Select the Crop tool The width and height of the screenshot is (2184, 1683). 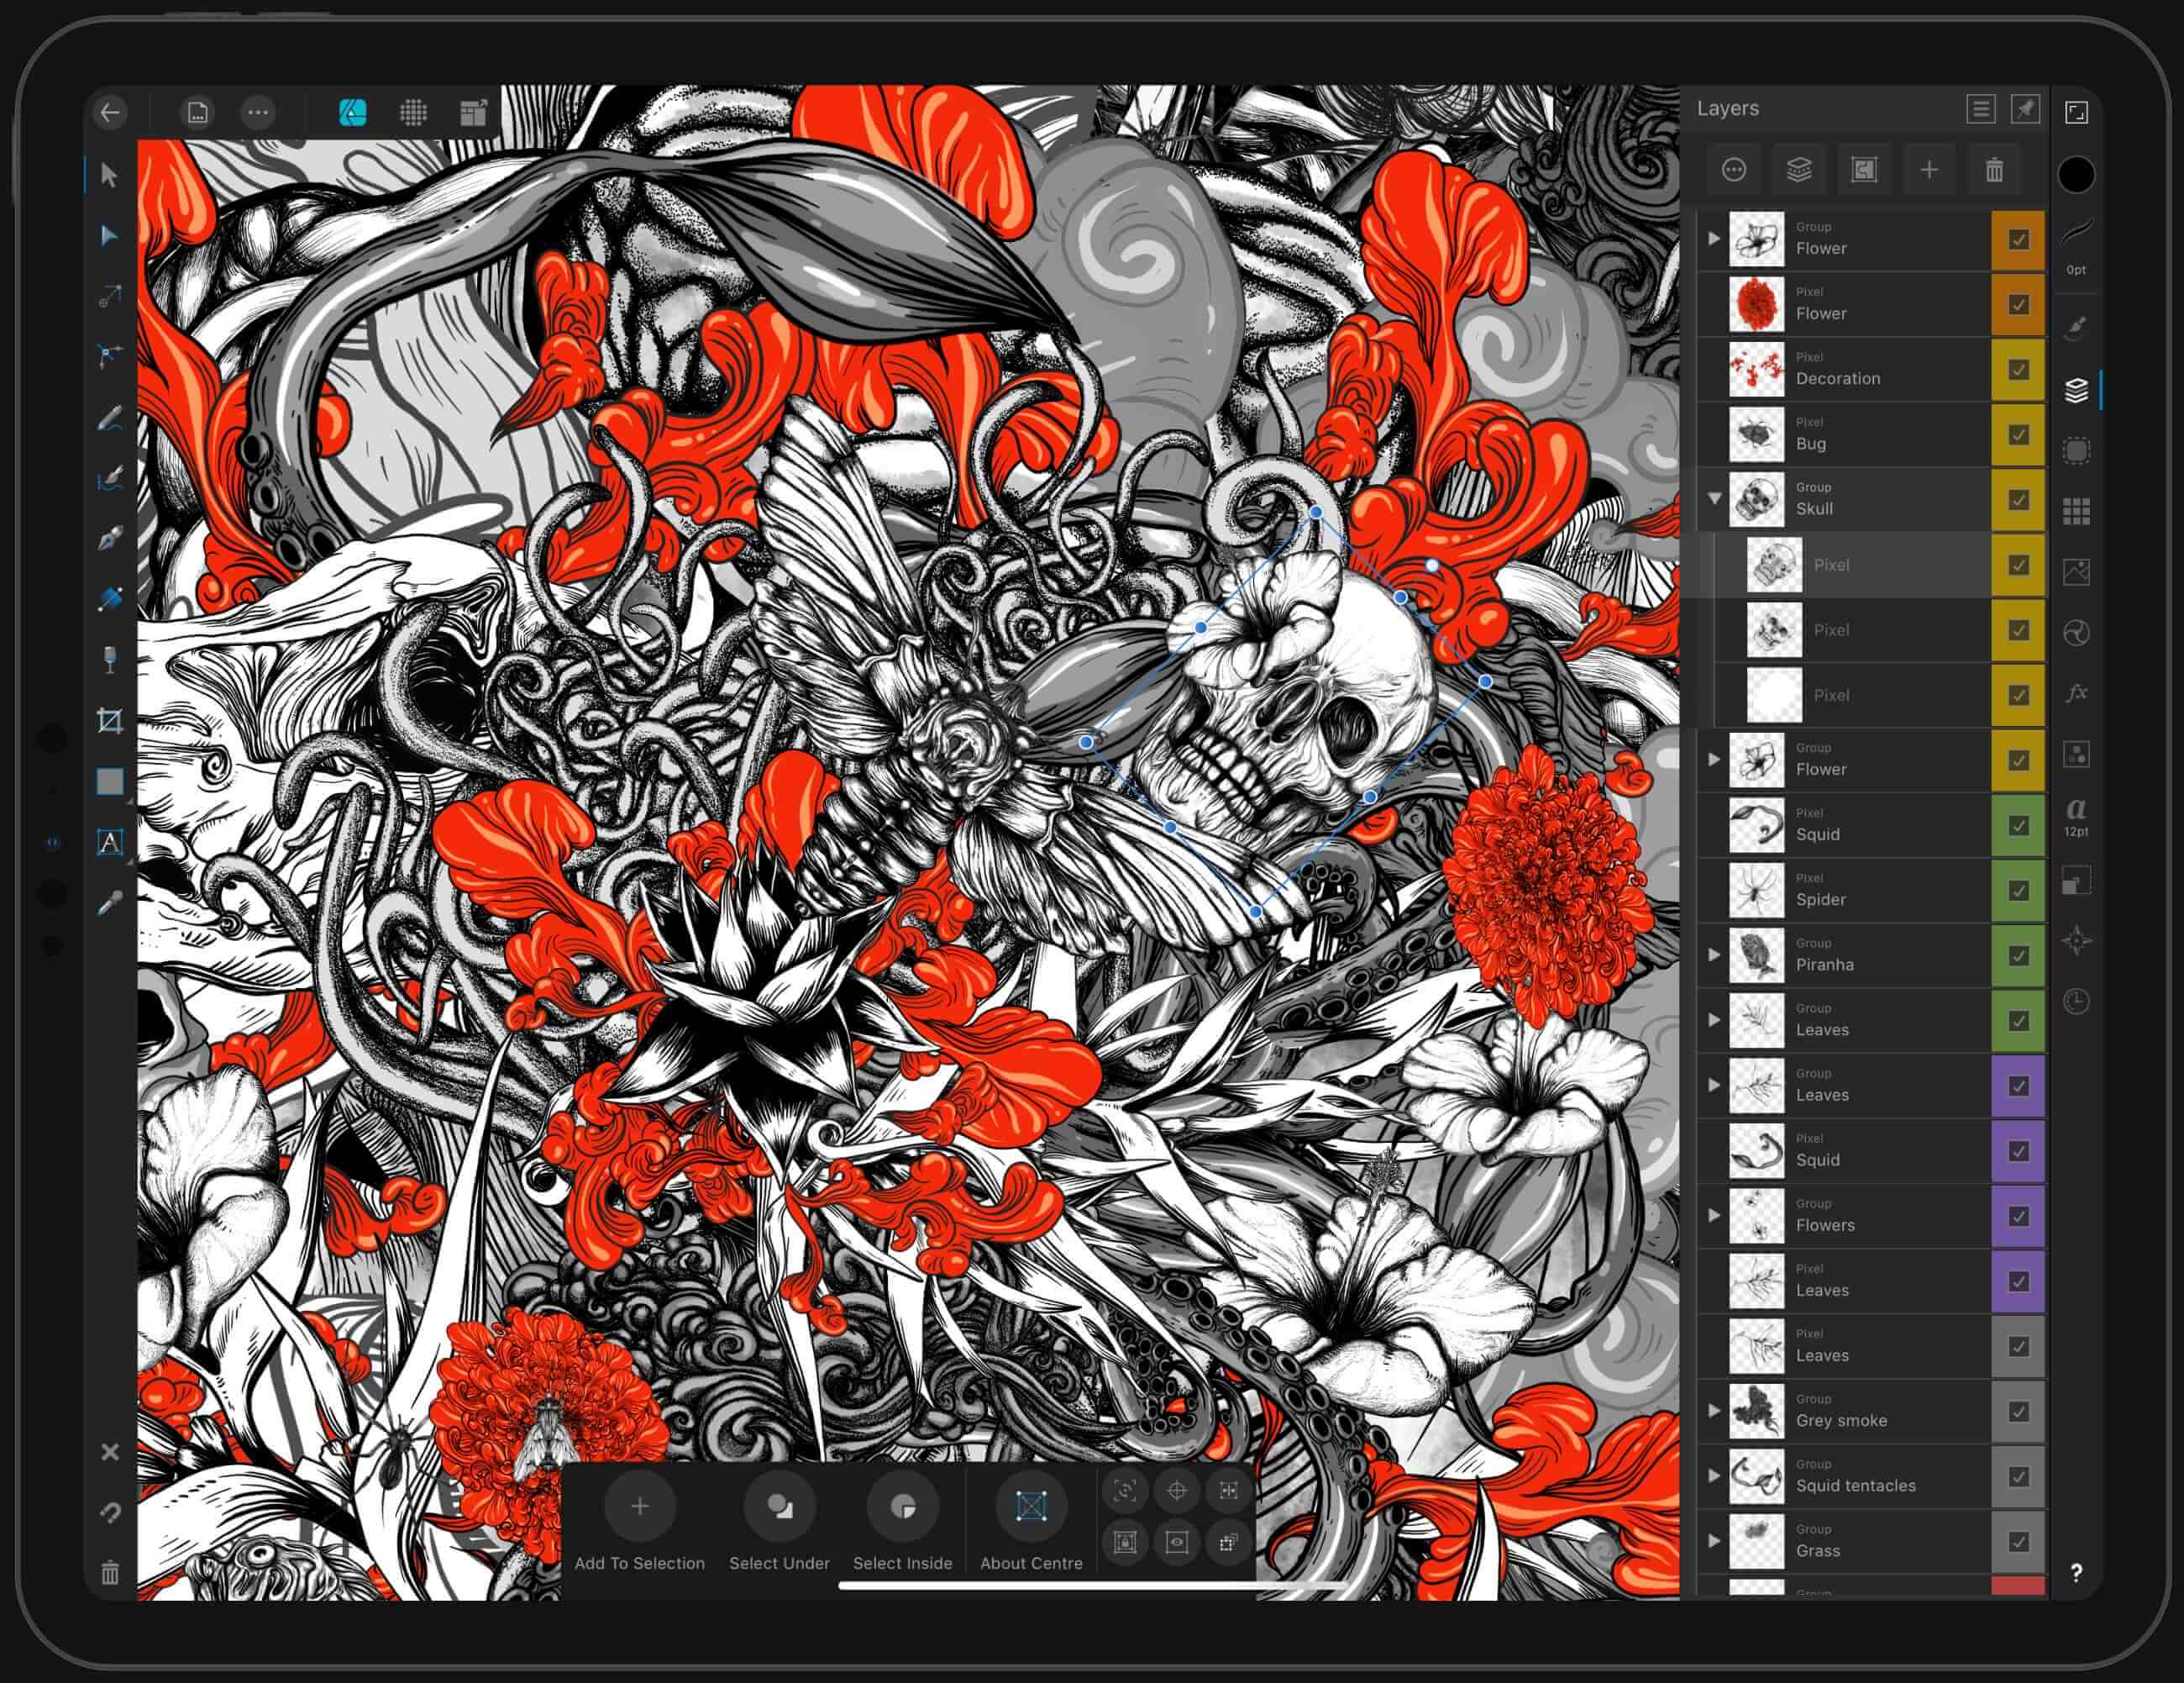(x=110, y=720)
